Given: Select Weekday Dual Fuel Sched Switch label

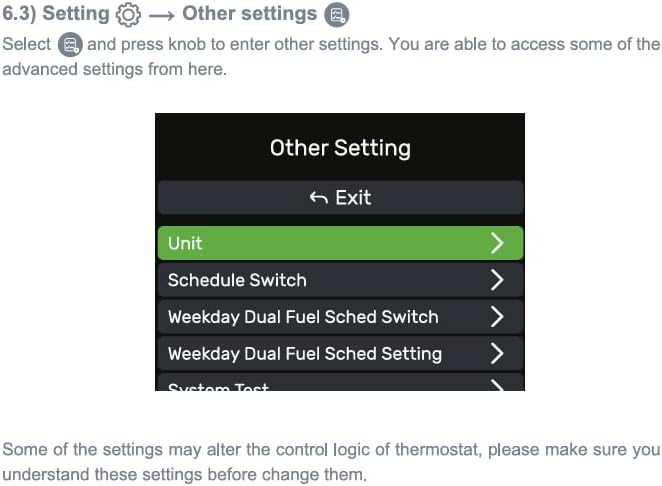Looking at the screenshot, I should click(303, 317).
